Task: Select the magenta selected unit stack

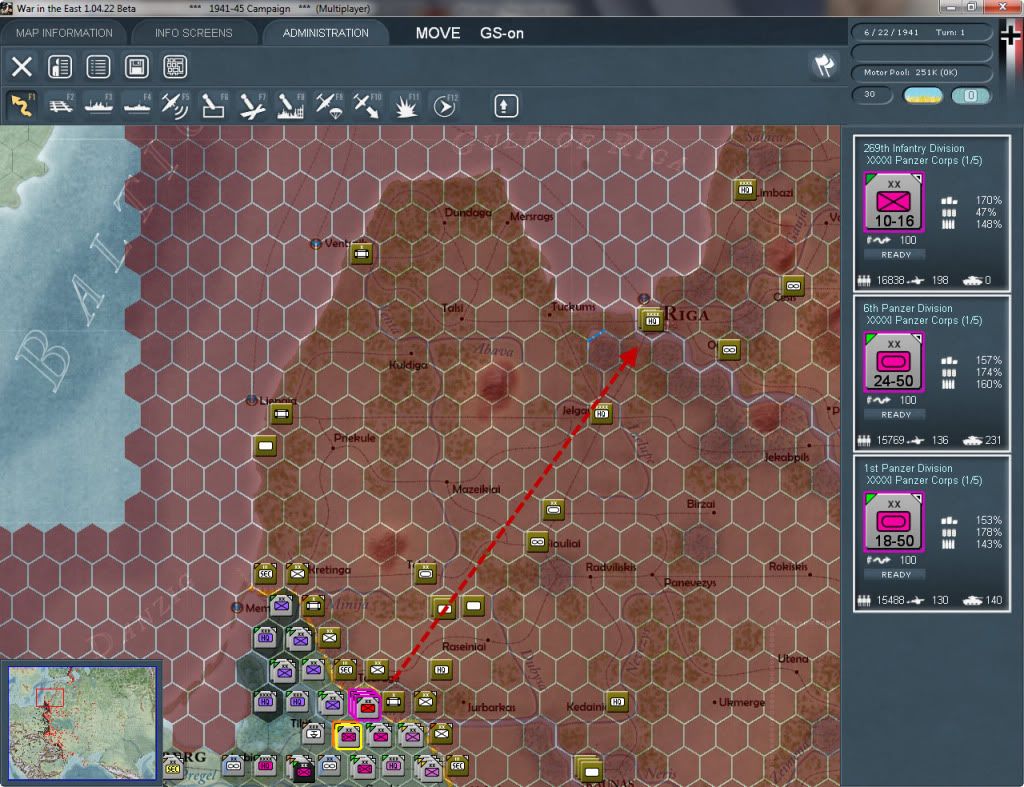Action: pos(366,705)
